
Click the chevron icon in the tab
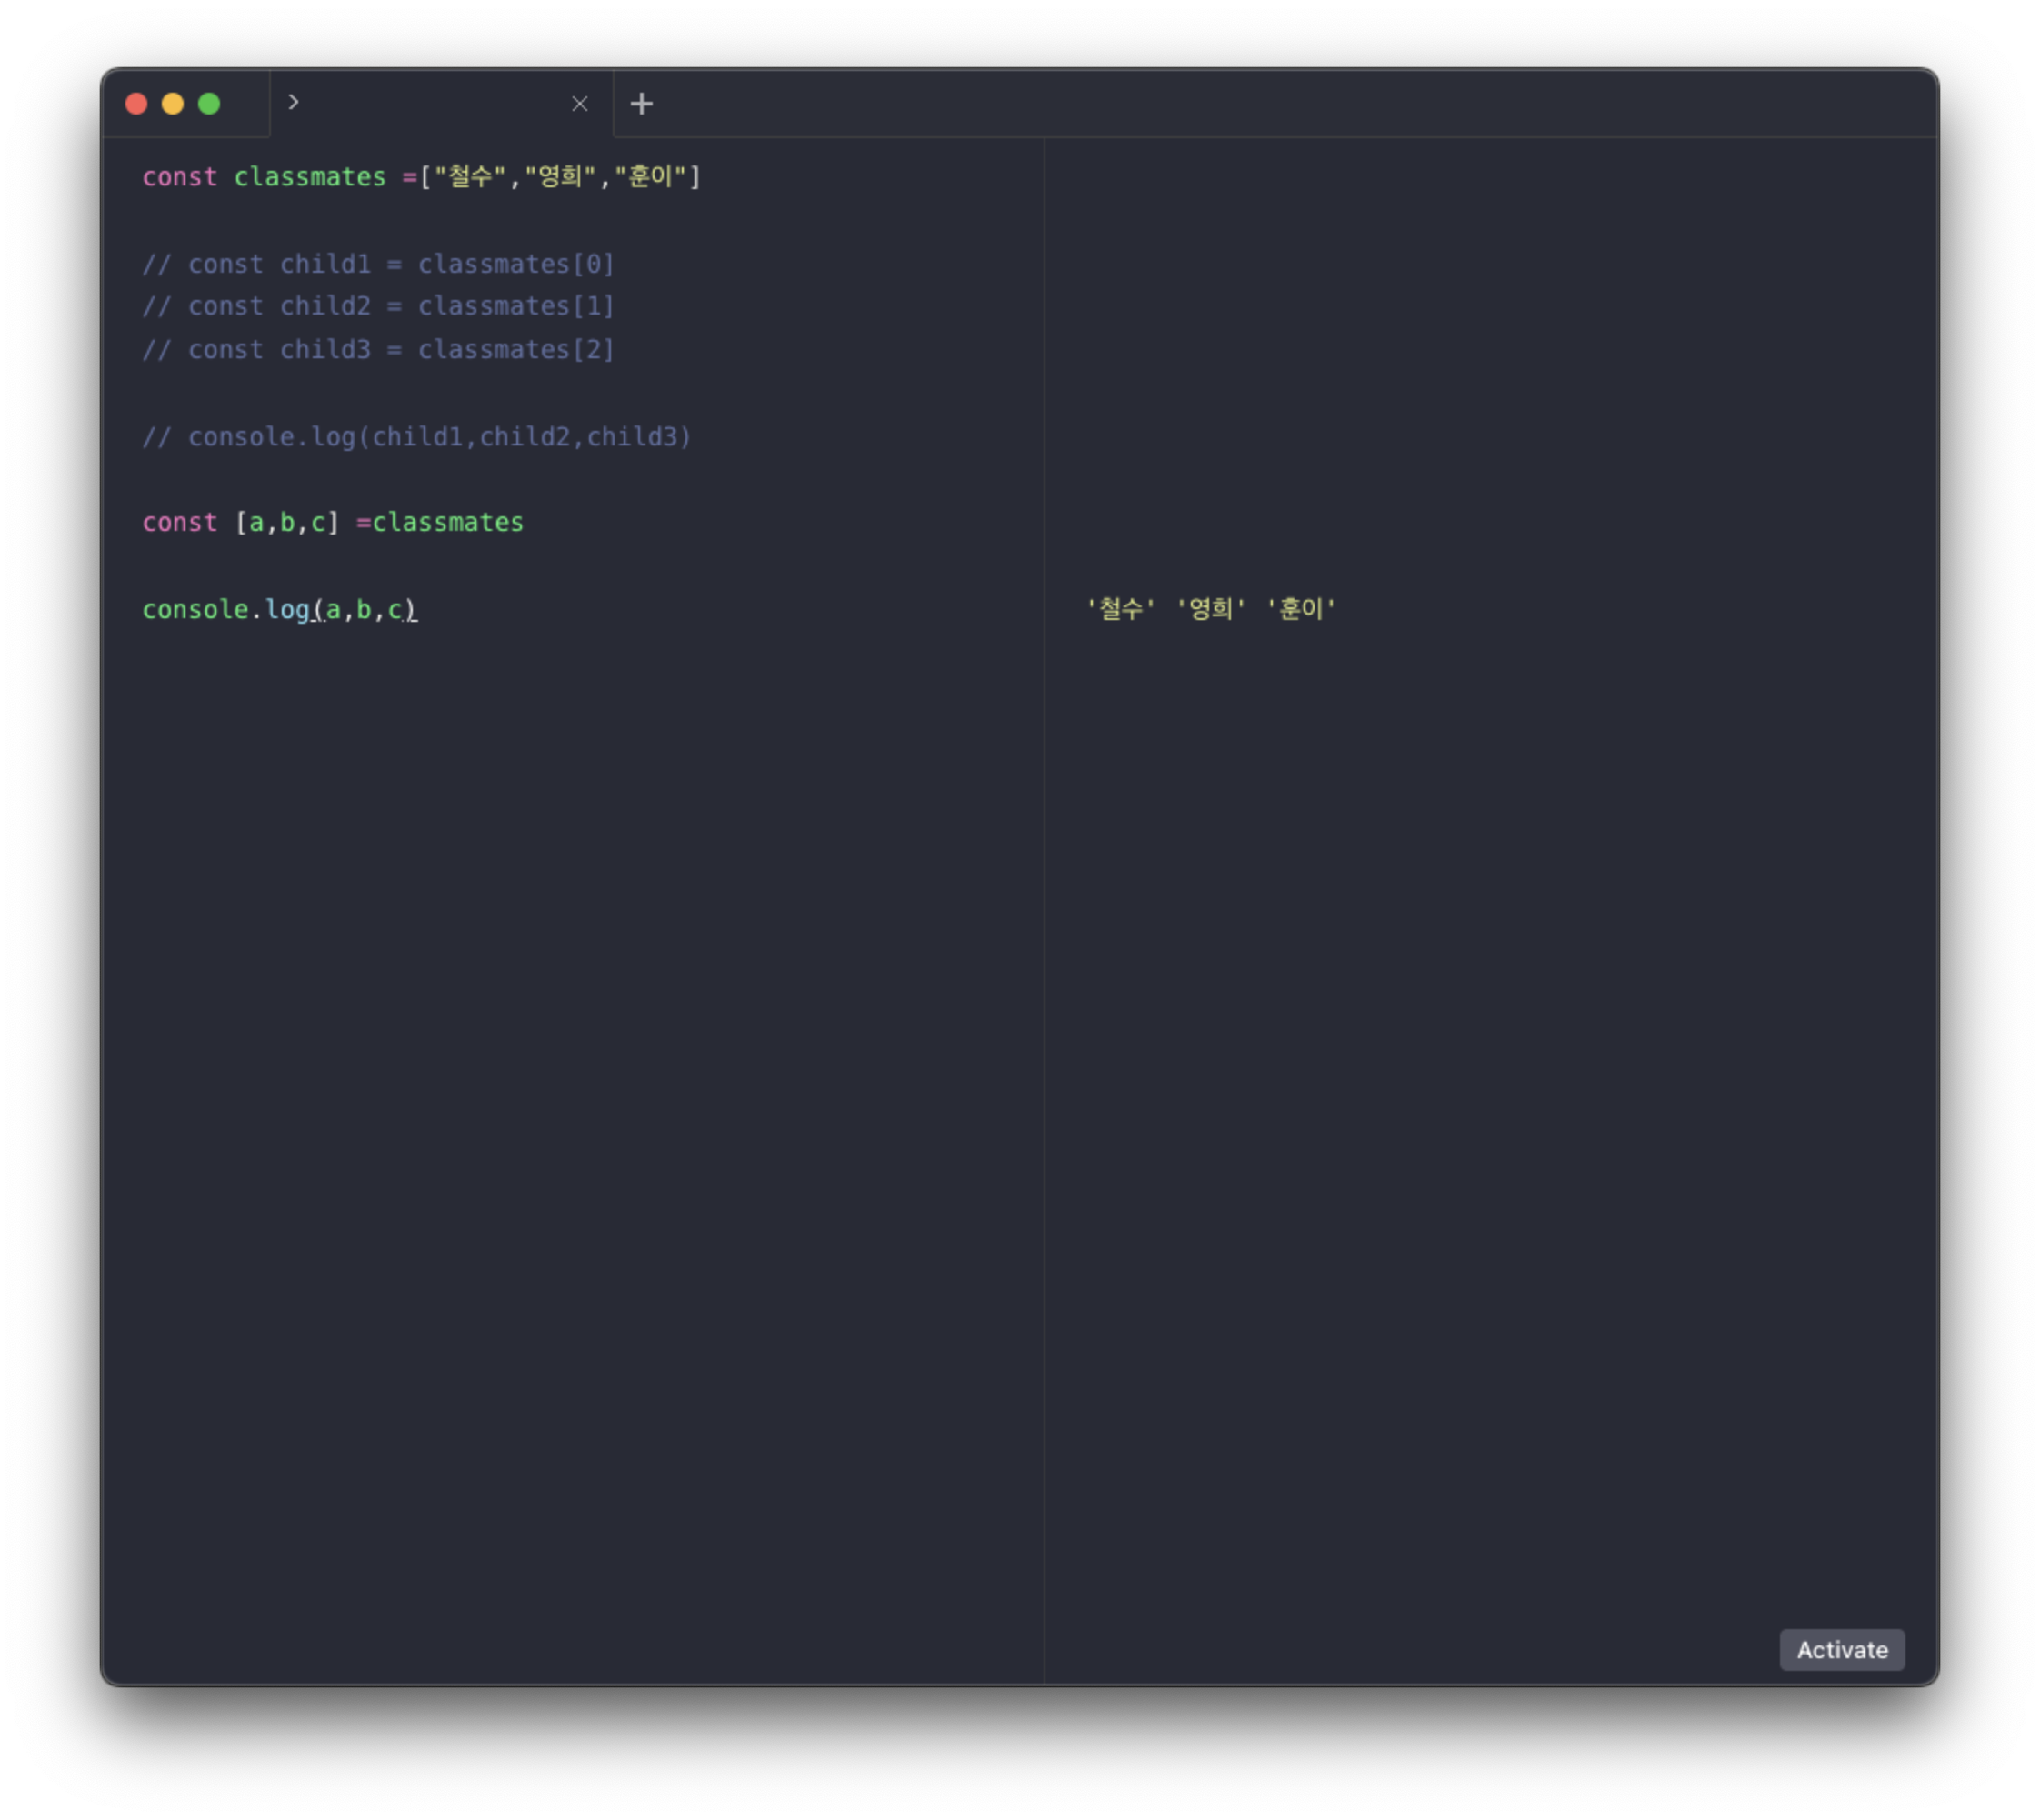pyautogui.click(x=293, y=102)
